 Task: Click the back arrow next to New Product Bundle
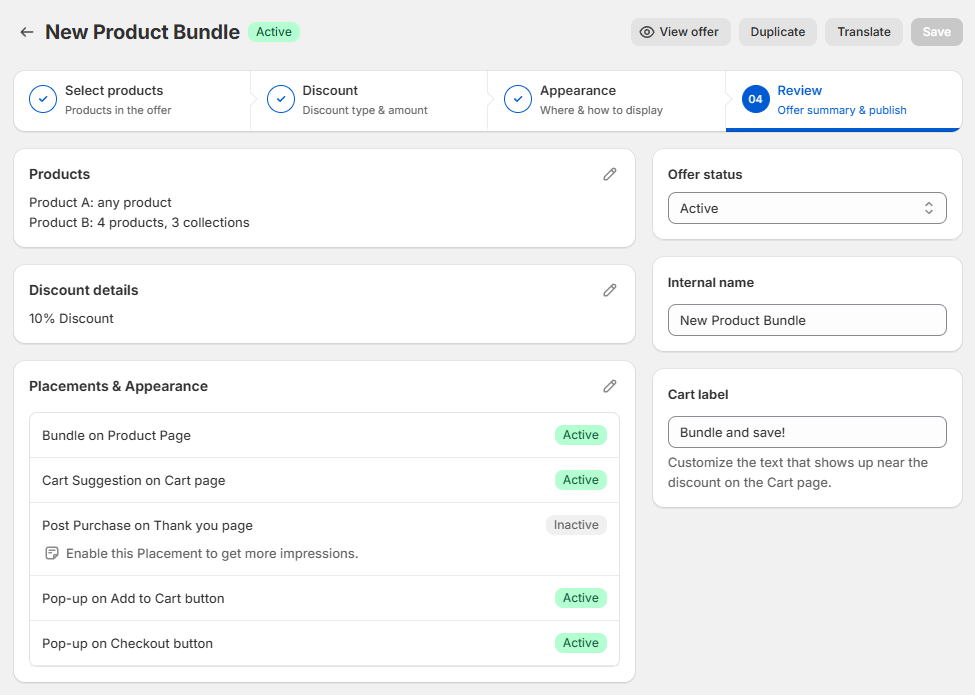[26, 32]
